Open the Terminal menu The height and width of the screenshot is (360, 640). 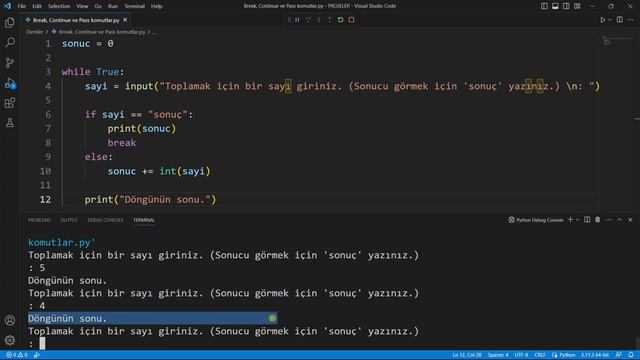click(x=134, y=6)
